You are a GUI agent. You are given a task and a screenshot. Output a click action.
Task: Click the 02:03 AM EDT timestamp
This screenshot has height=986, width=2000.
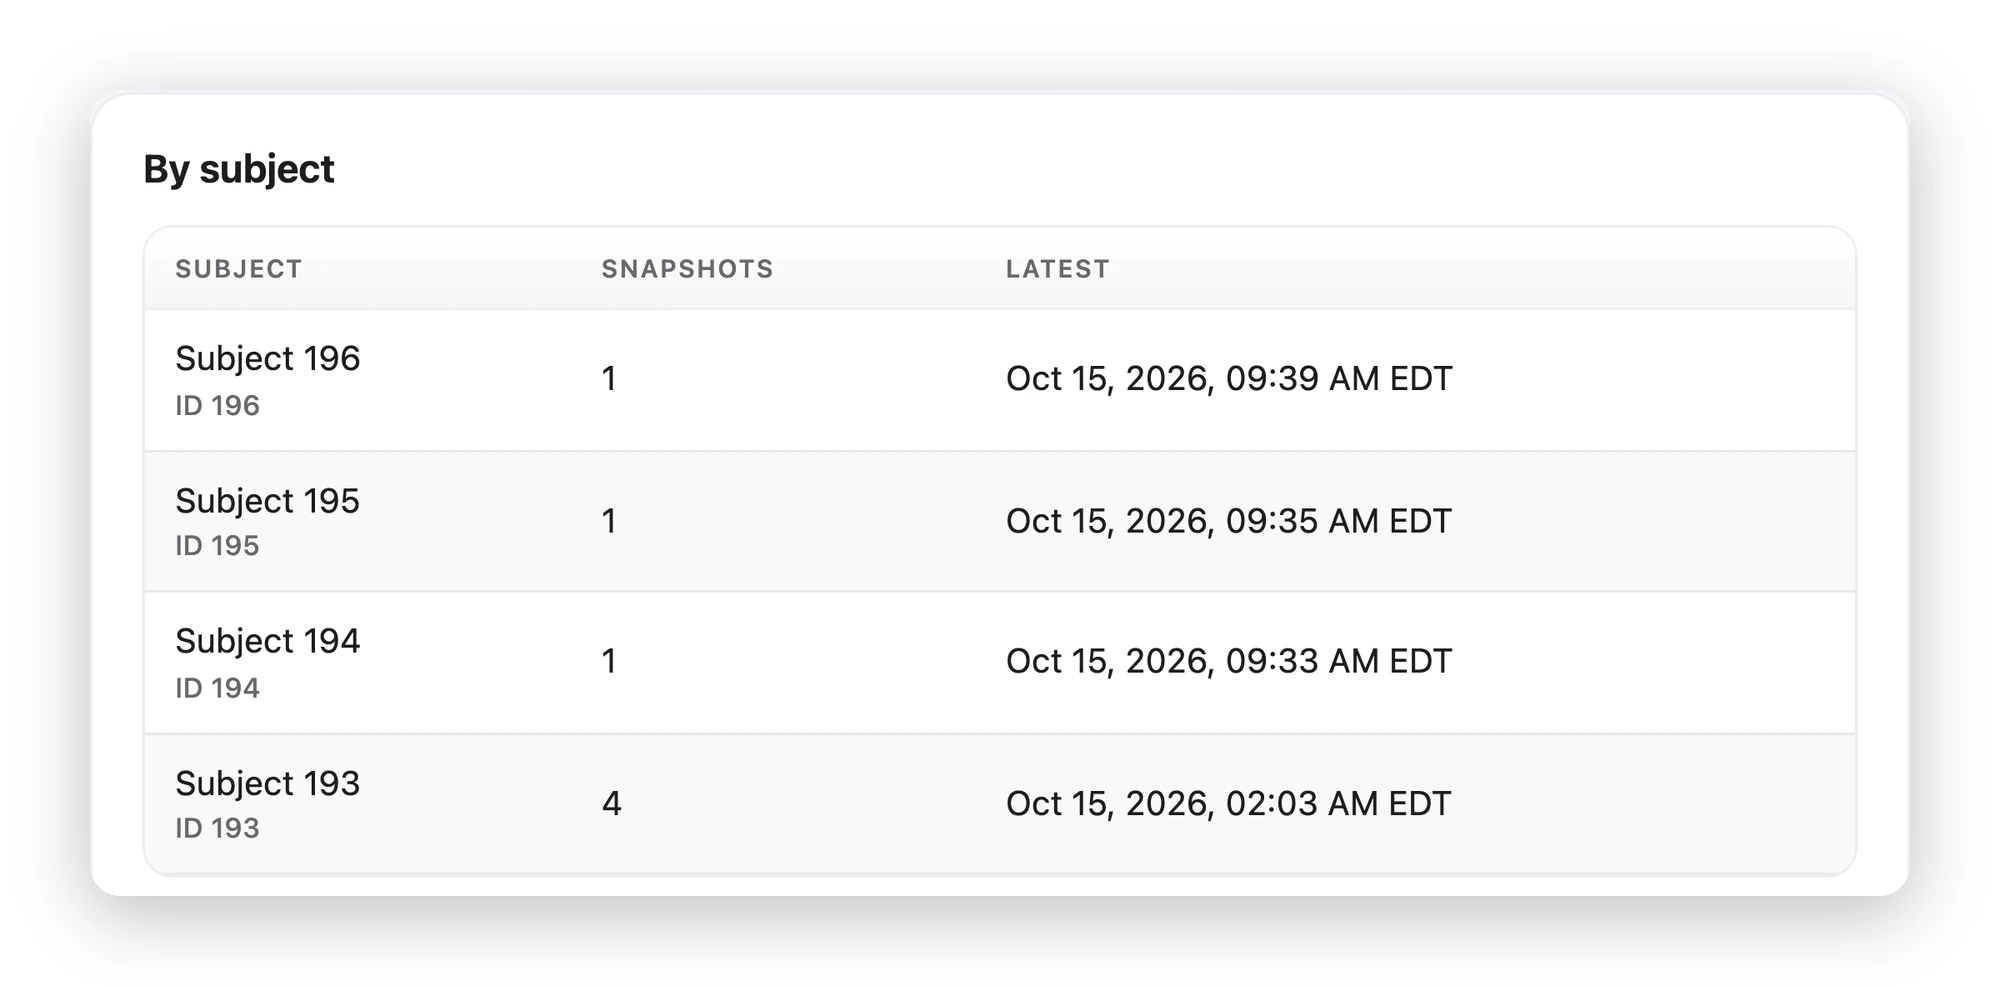click(1228, 803)
